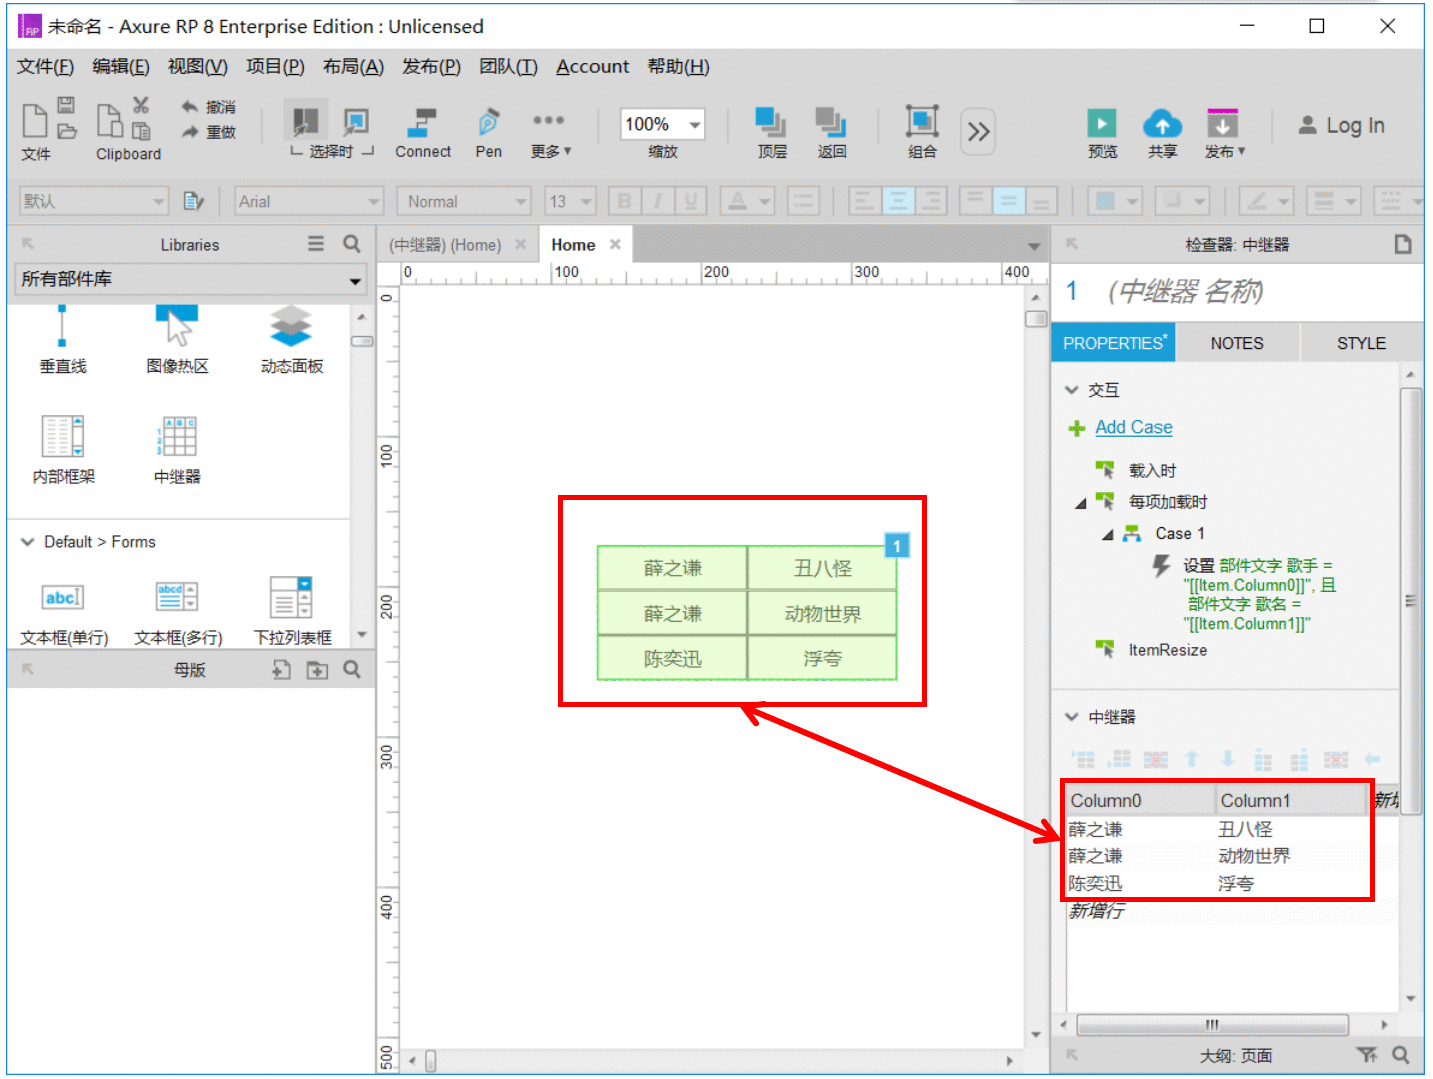This screenshot has height=1079, width=1433.
Task: Select intersected selection mode icon
Action: click(305, 122)
